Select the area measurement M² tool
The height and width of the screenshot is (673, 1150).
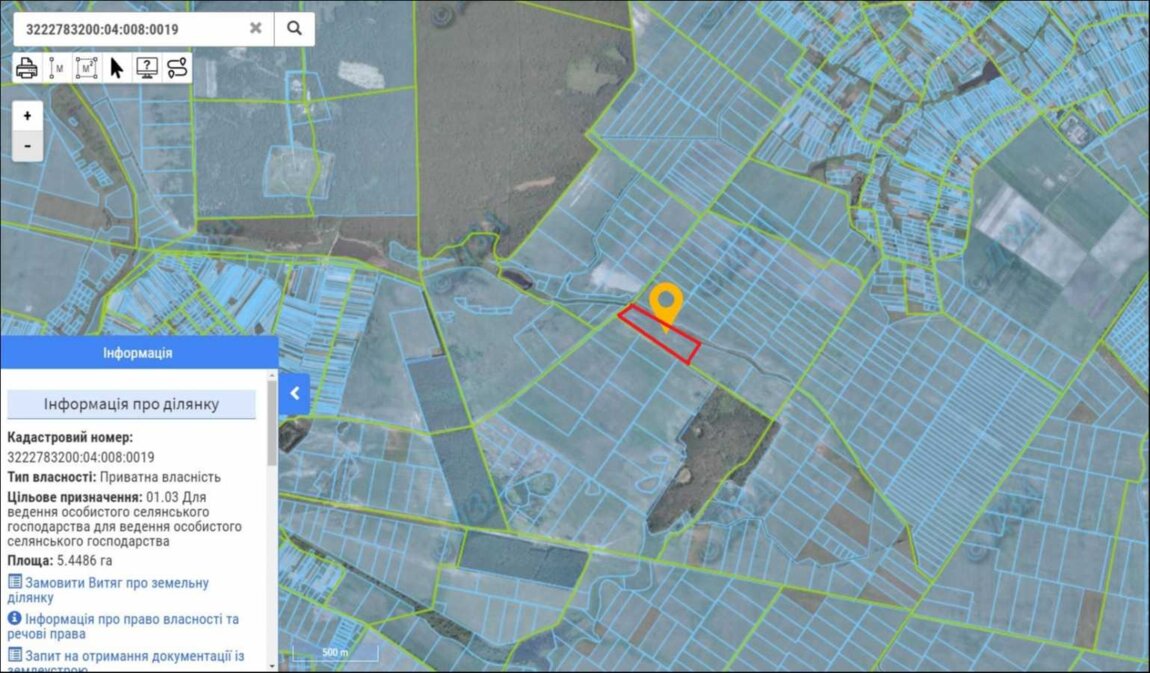coord(87,68)
